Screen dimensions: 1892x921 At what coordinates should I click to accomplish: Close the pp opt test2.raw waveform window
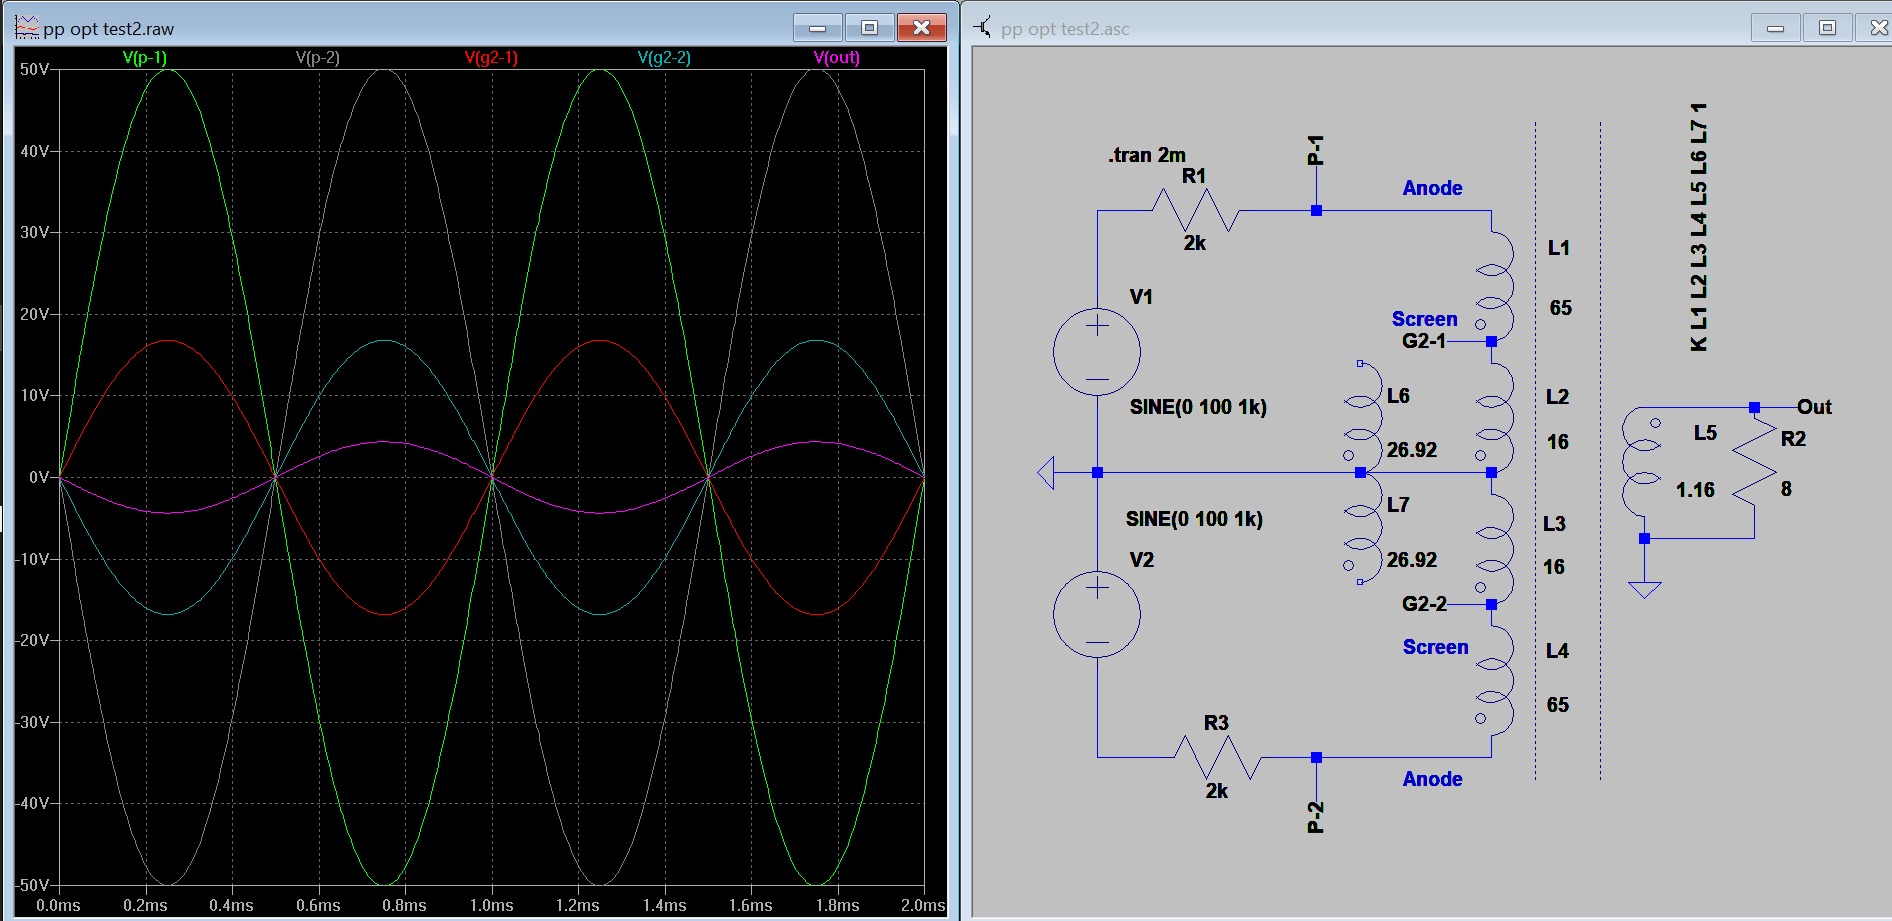click(922, 28)
